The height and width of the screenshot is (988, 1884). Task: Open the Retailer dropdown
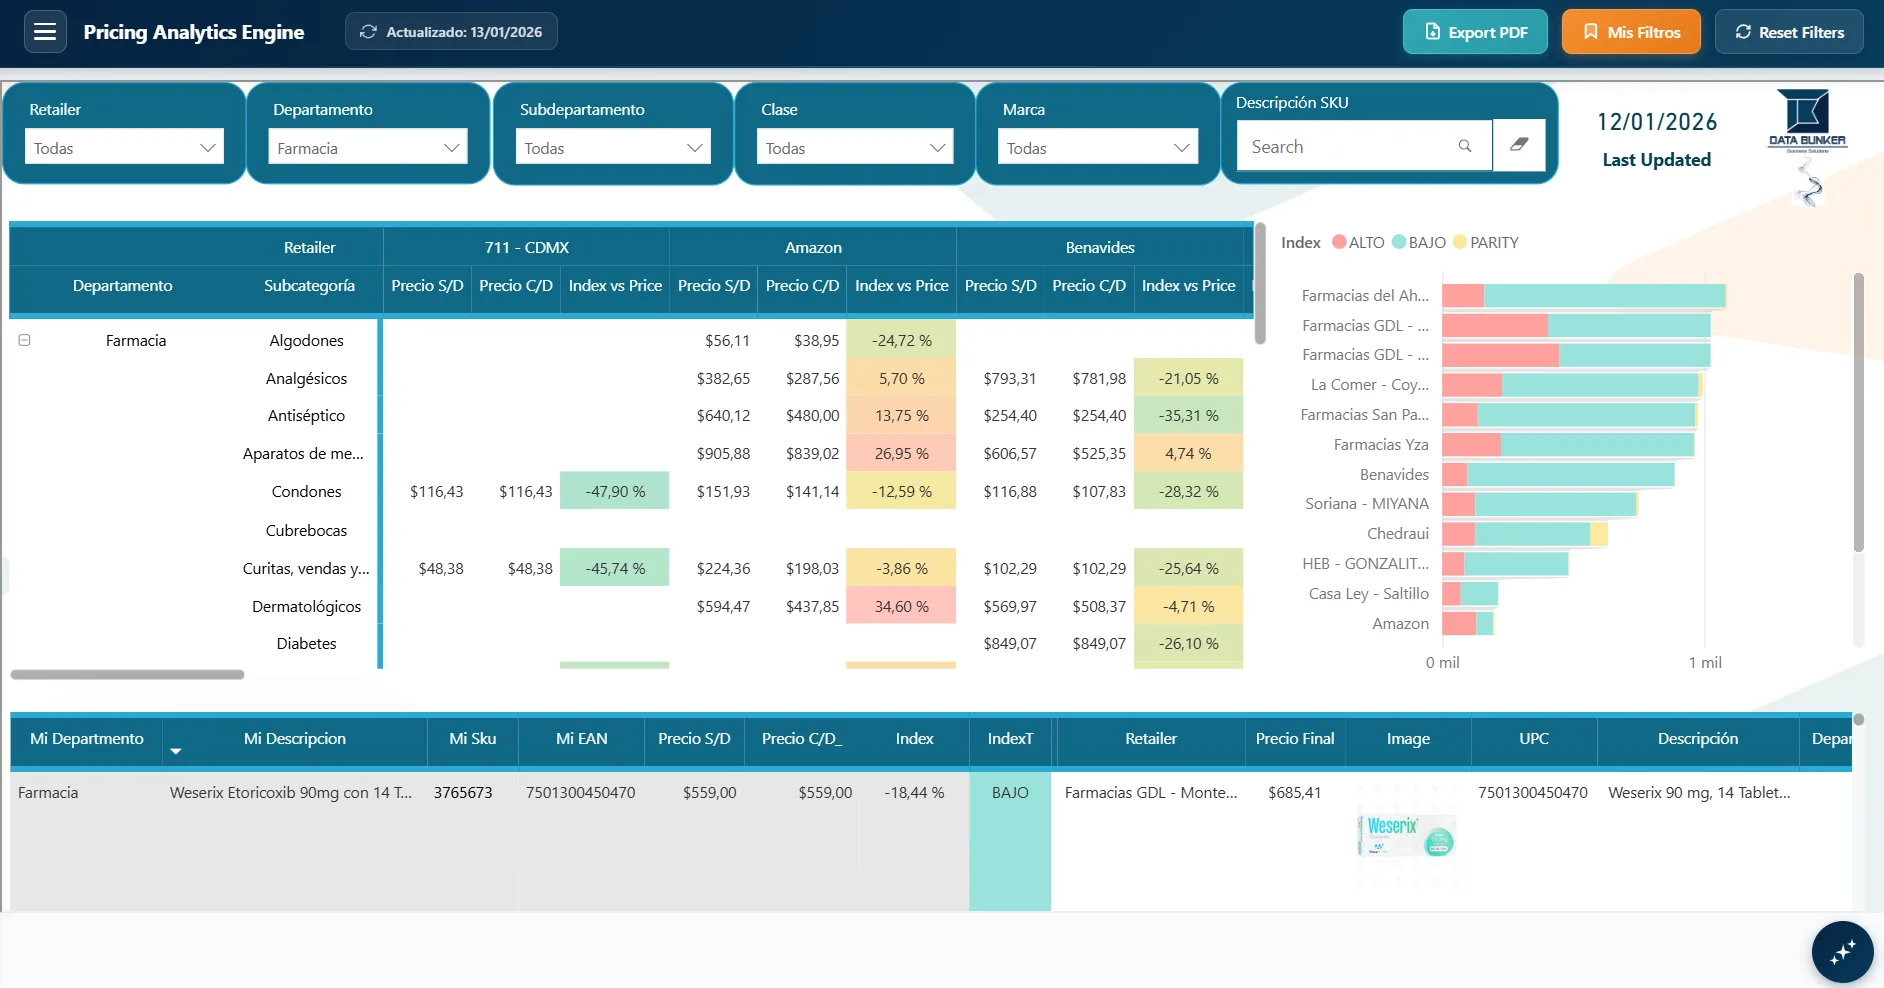(124, 148)
